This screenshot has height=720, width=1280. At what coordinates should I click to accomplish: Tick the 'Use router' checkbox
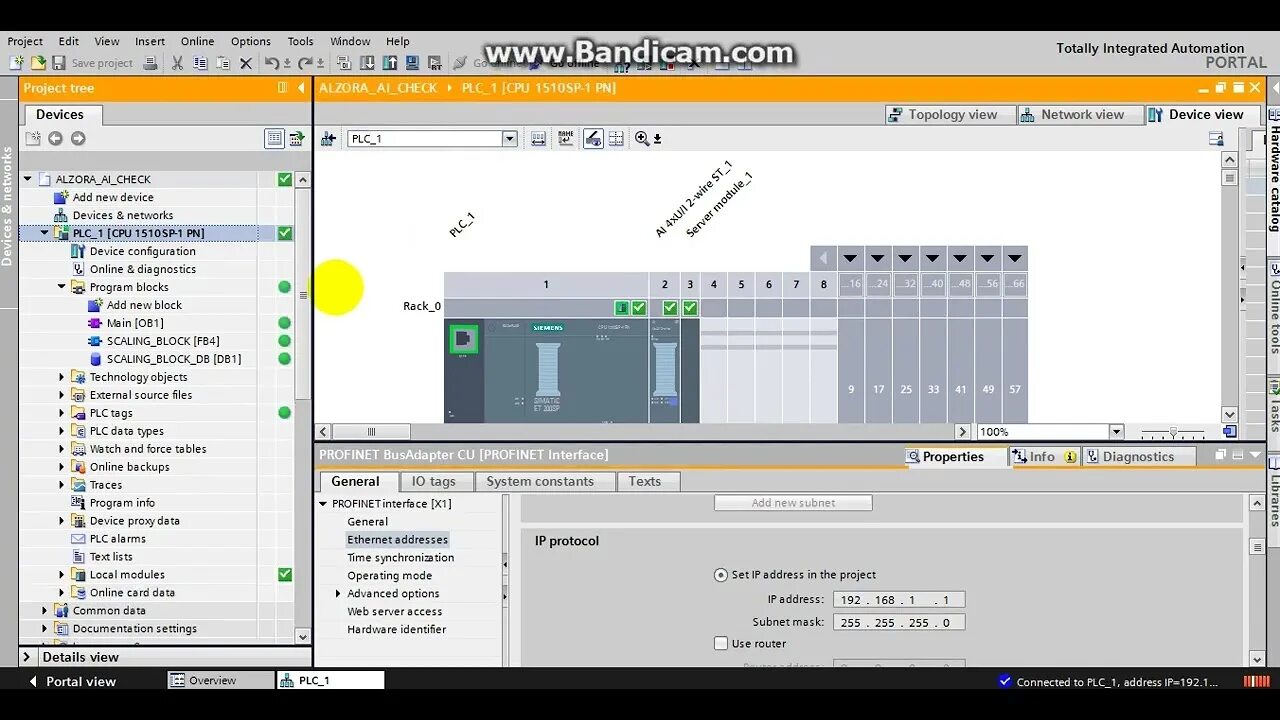721,643
